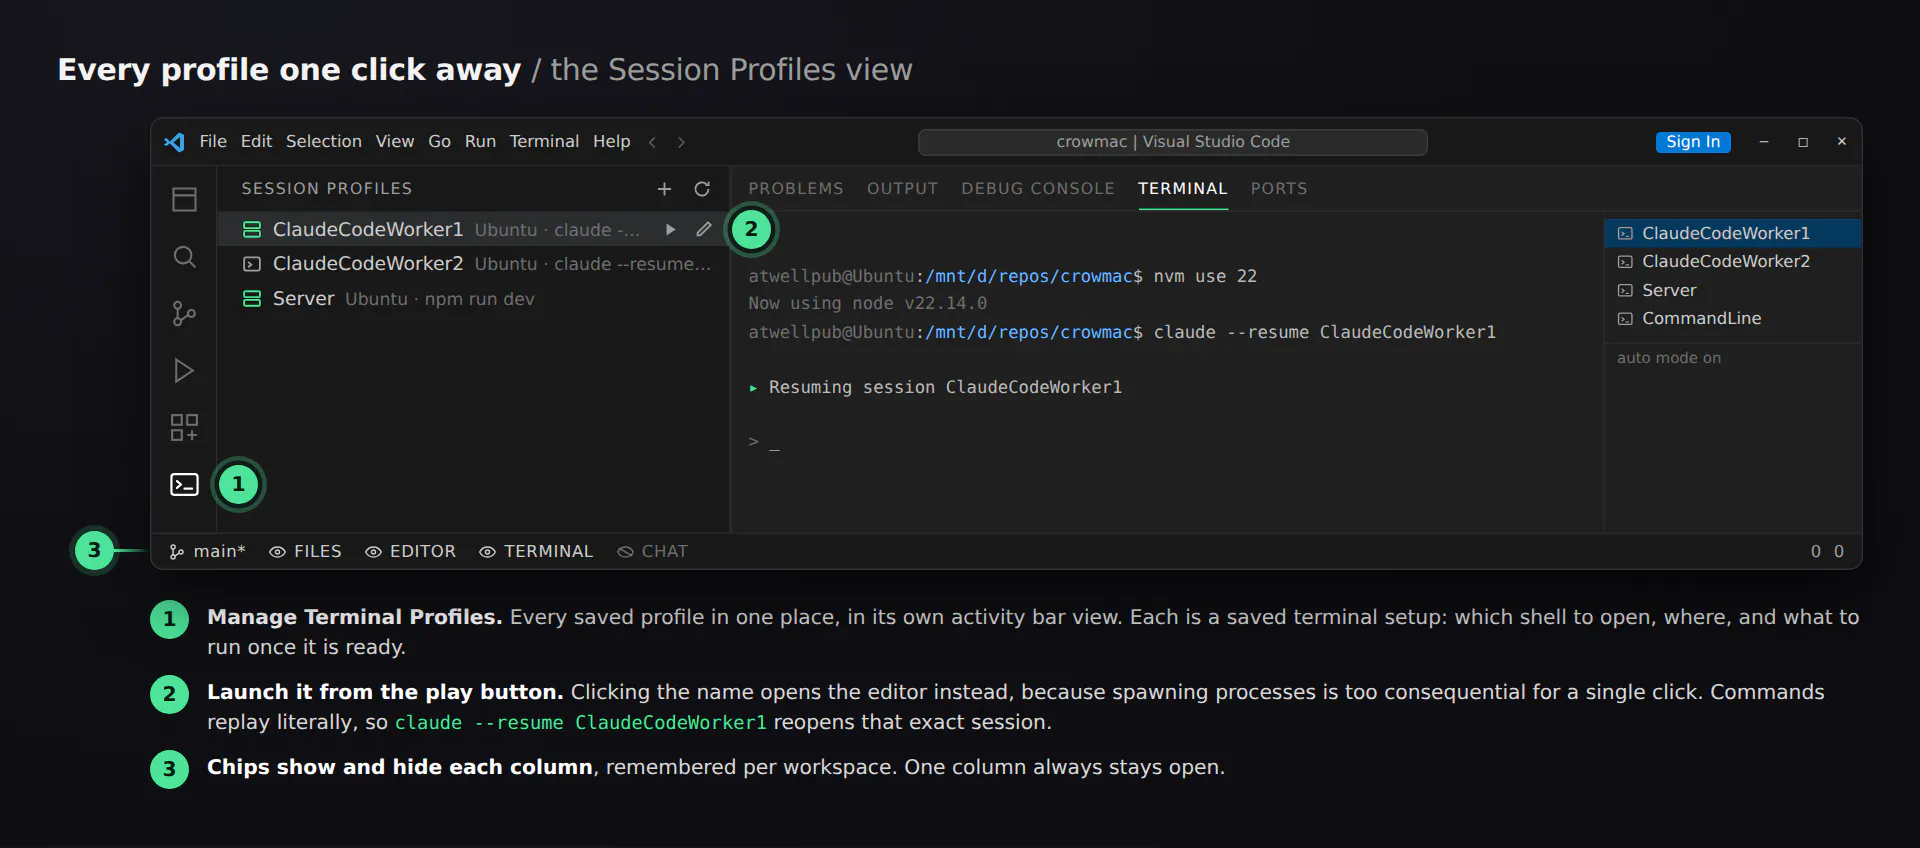Image resolution: width=1920 pixels, height=848 pixels.
Task: Click terminal icon beside ClaudeCodeWorker1 in terminal list
Action: tap(1625, 233)
